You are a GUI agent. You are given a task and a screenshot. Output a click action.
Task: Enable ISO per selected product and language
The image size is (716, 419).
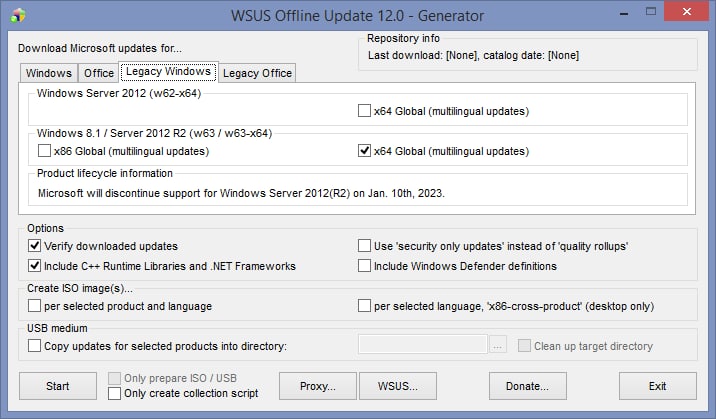[x=36, y=306]
